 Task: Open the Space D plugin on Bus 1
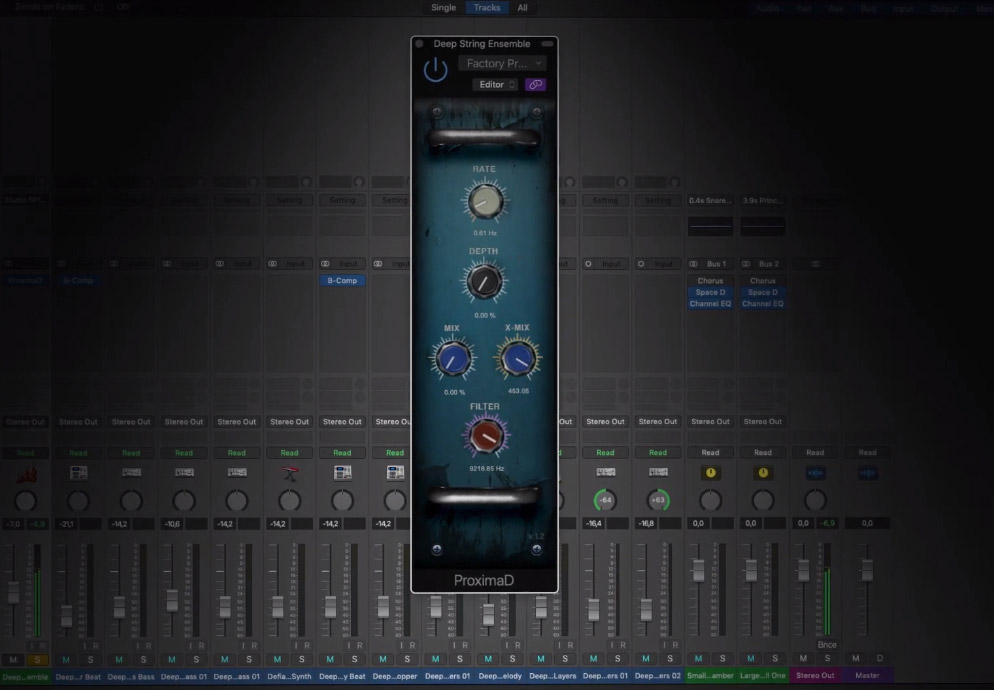pyautogui.click(x=710, y=292)
